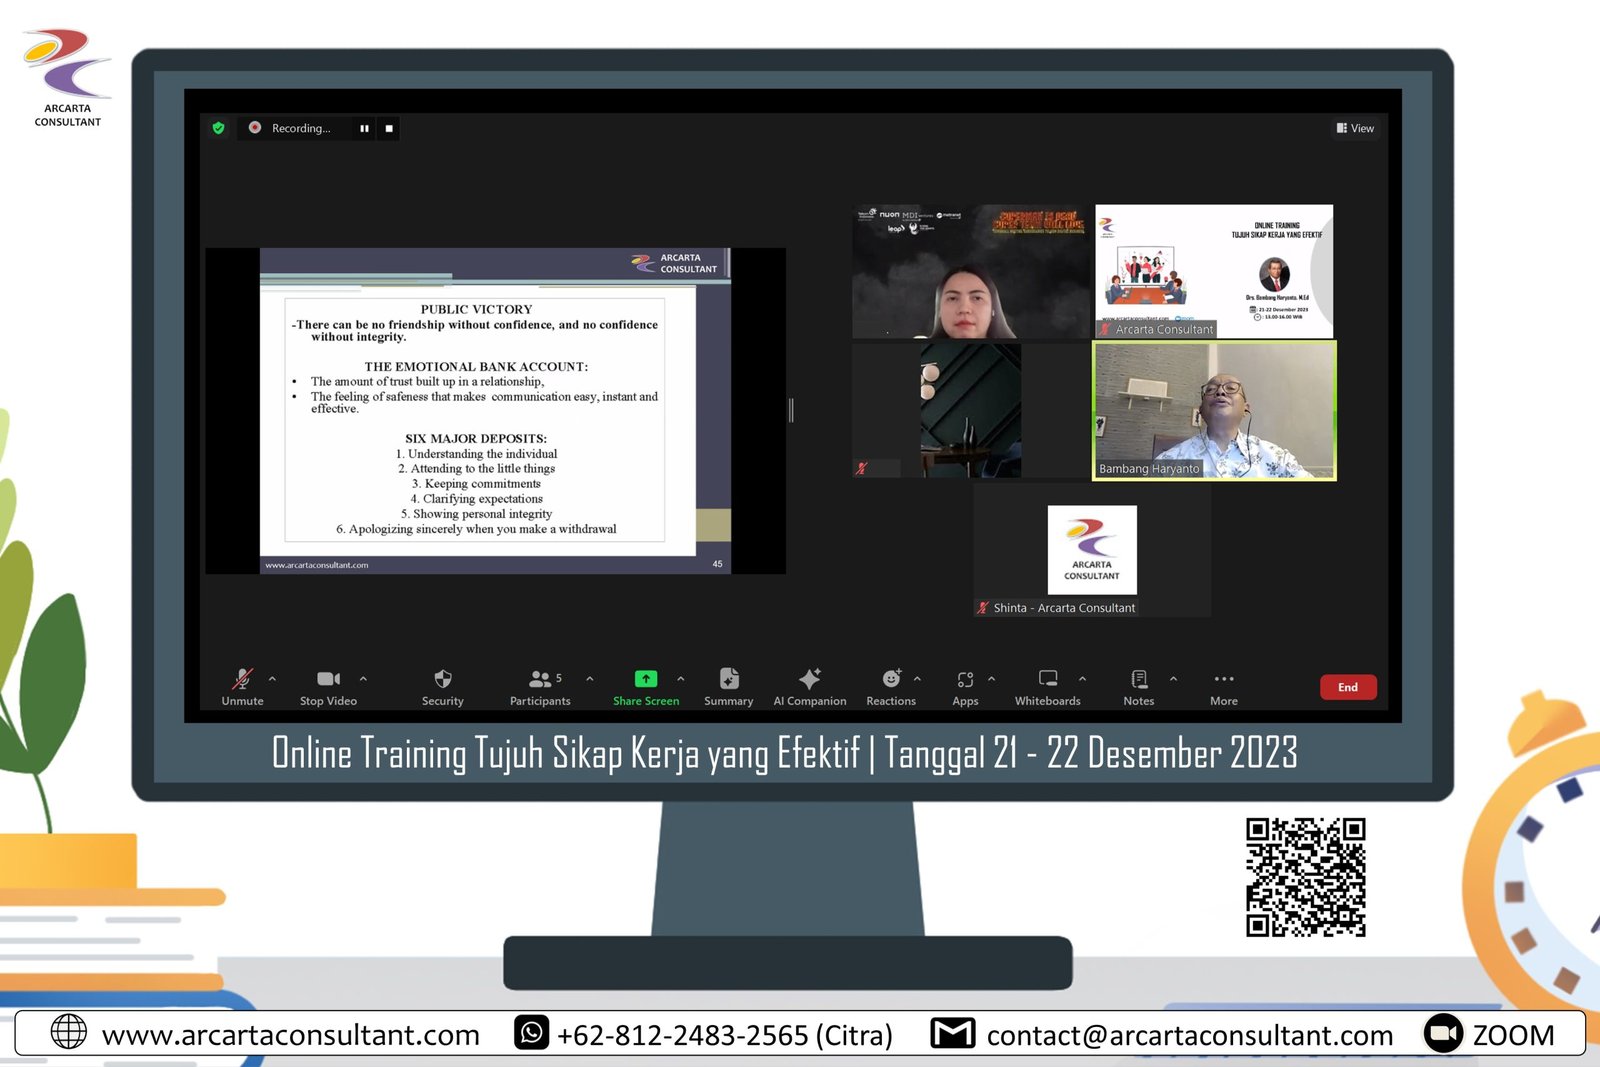The height and width of the screenshot is (1067, 1600).
Task: Unmute the microphone
Action: pos(242,680)
